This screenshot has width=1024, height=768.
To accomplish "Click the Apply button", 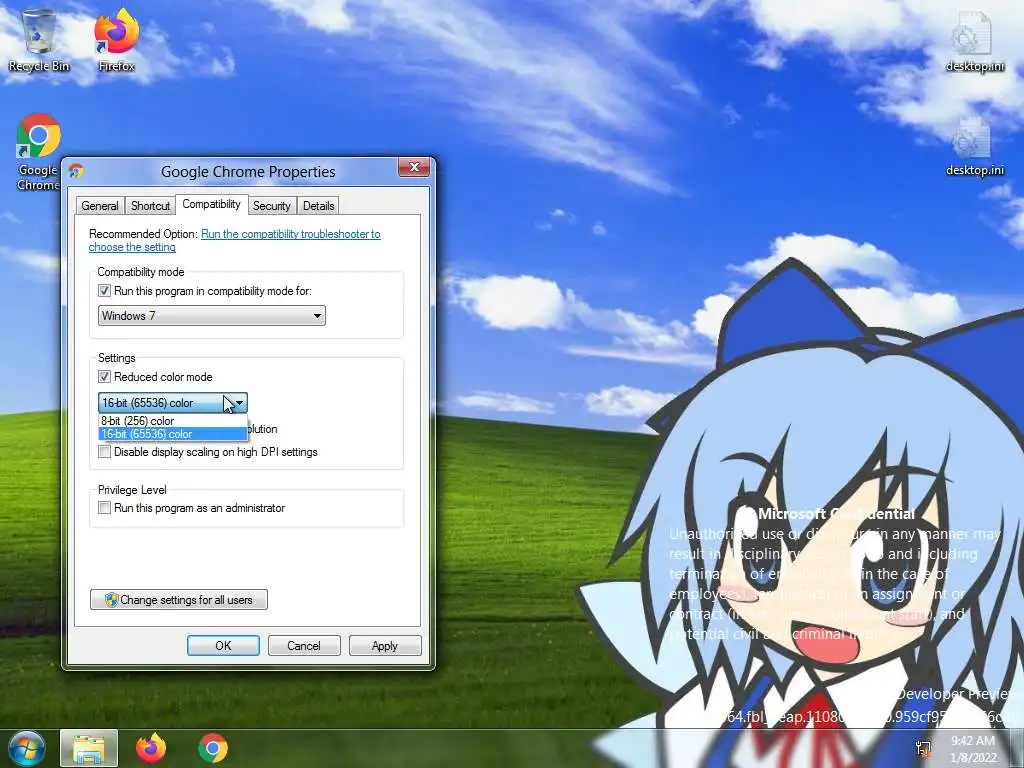I will pos(385,645).
